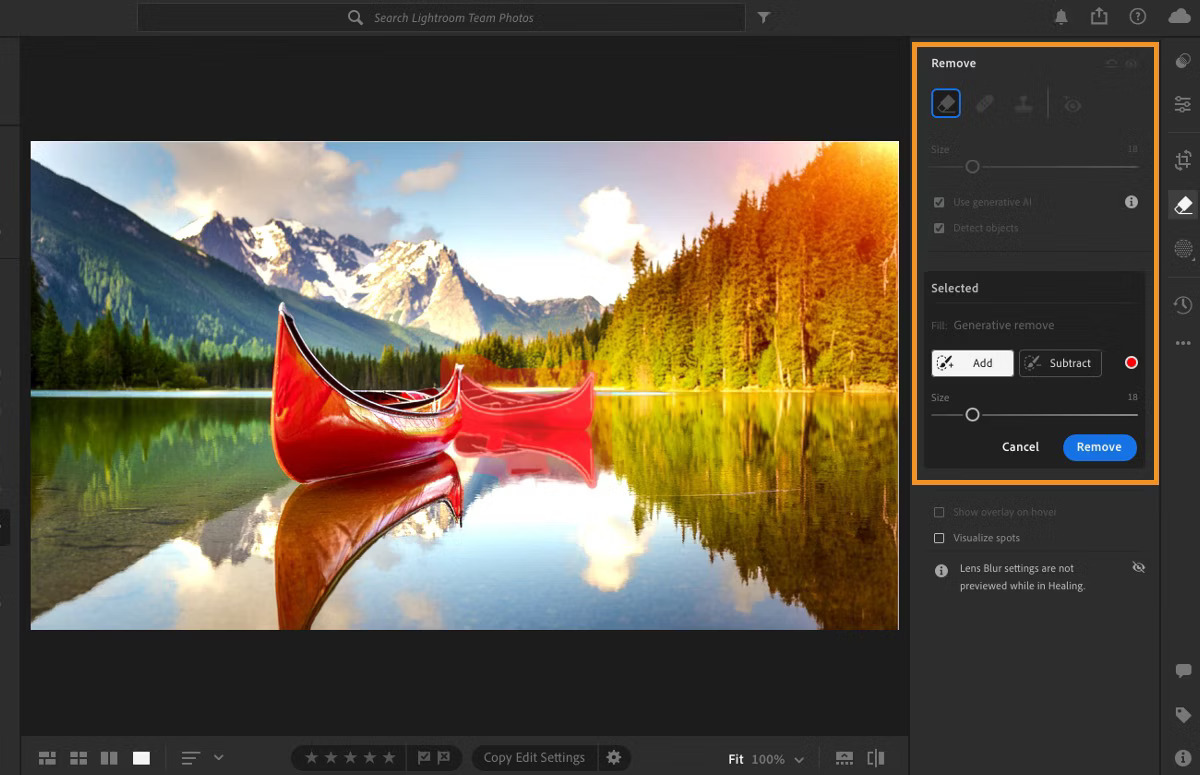Select the Crop and Rotate tool
1200x775 pixels.
pyautogui.click(x=1183, y=160)
